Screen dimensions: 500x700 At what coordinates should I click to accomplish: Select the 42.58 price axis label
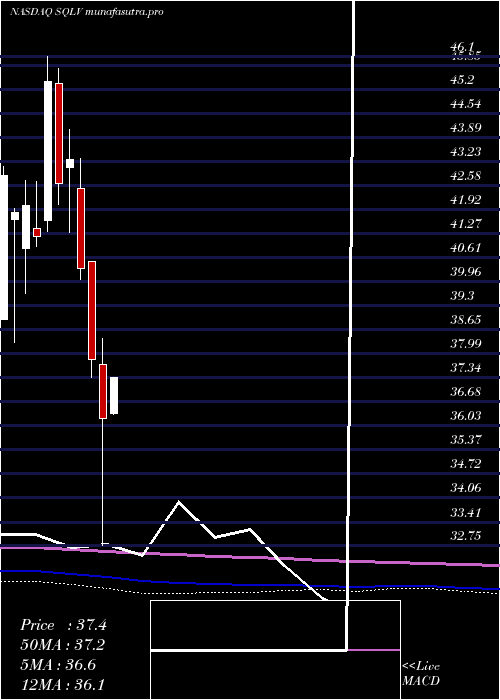(x=466, y=176)
